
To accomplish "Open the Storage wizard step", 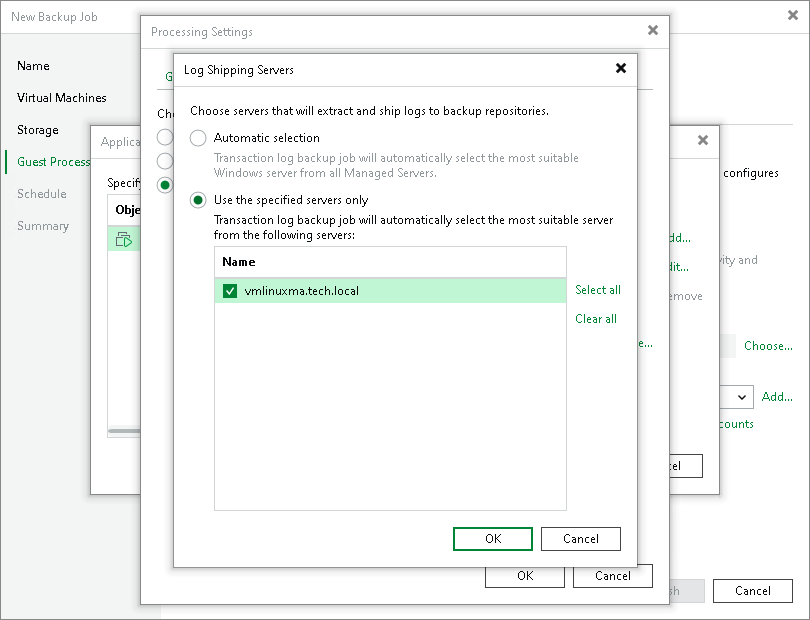I will tap(38, 130).
